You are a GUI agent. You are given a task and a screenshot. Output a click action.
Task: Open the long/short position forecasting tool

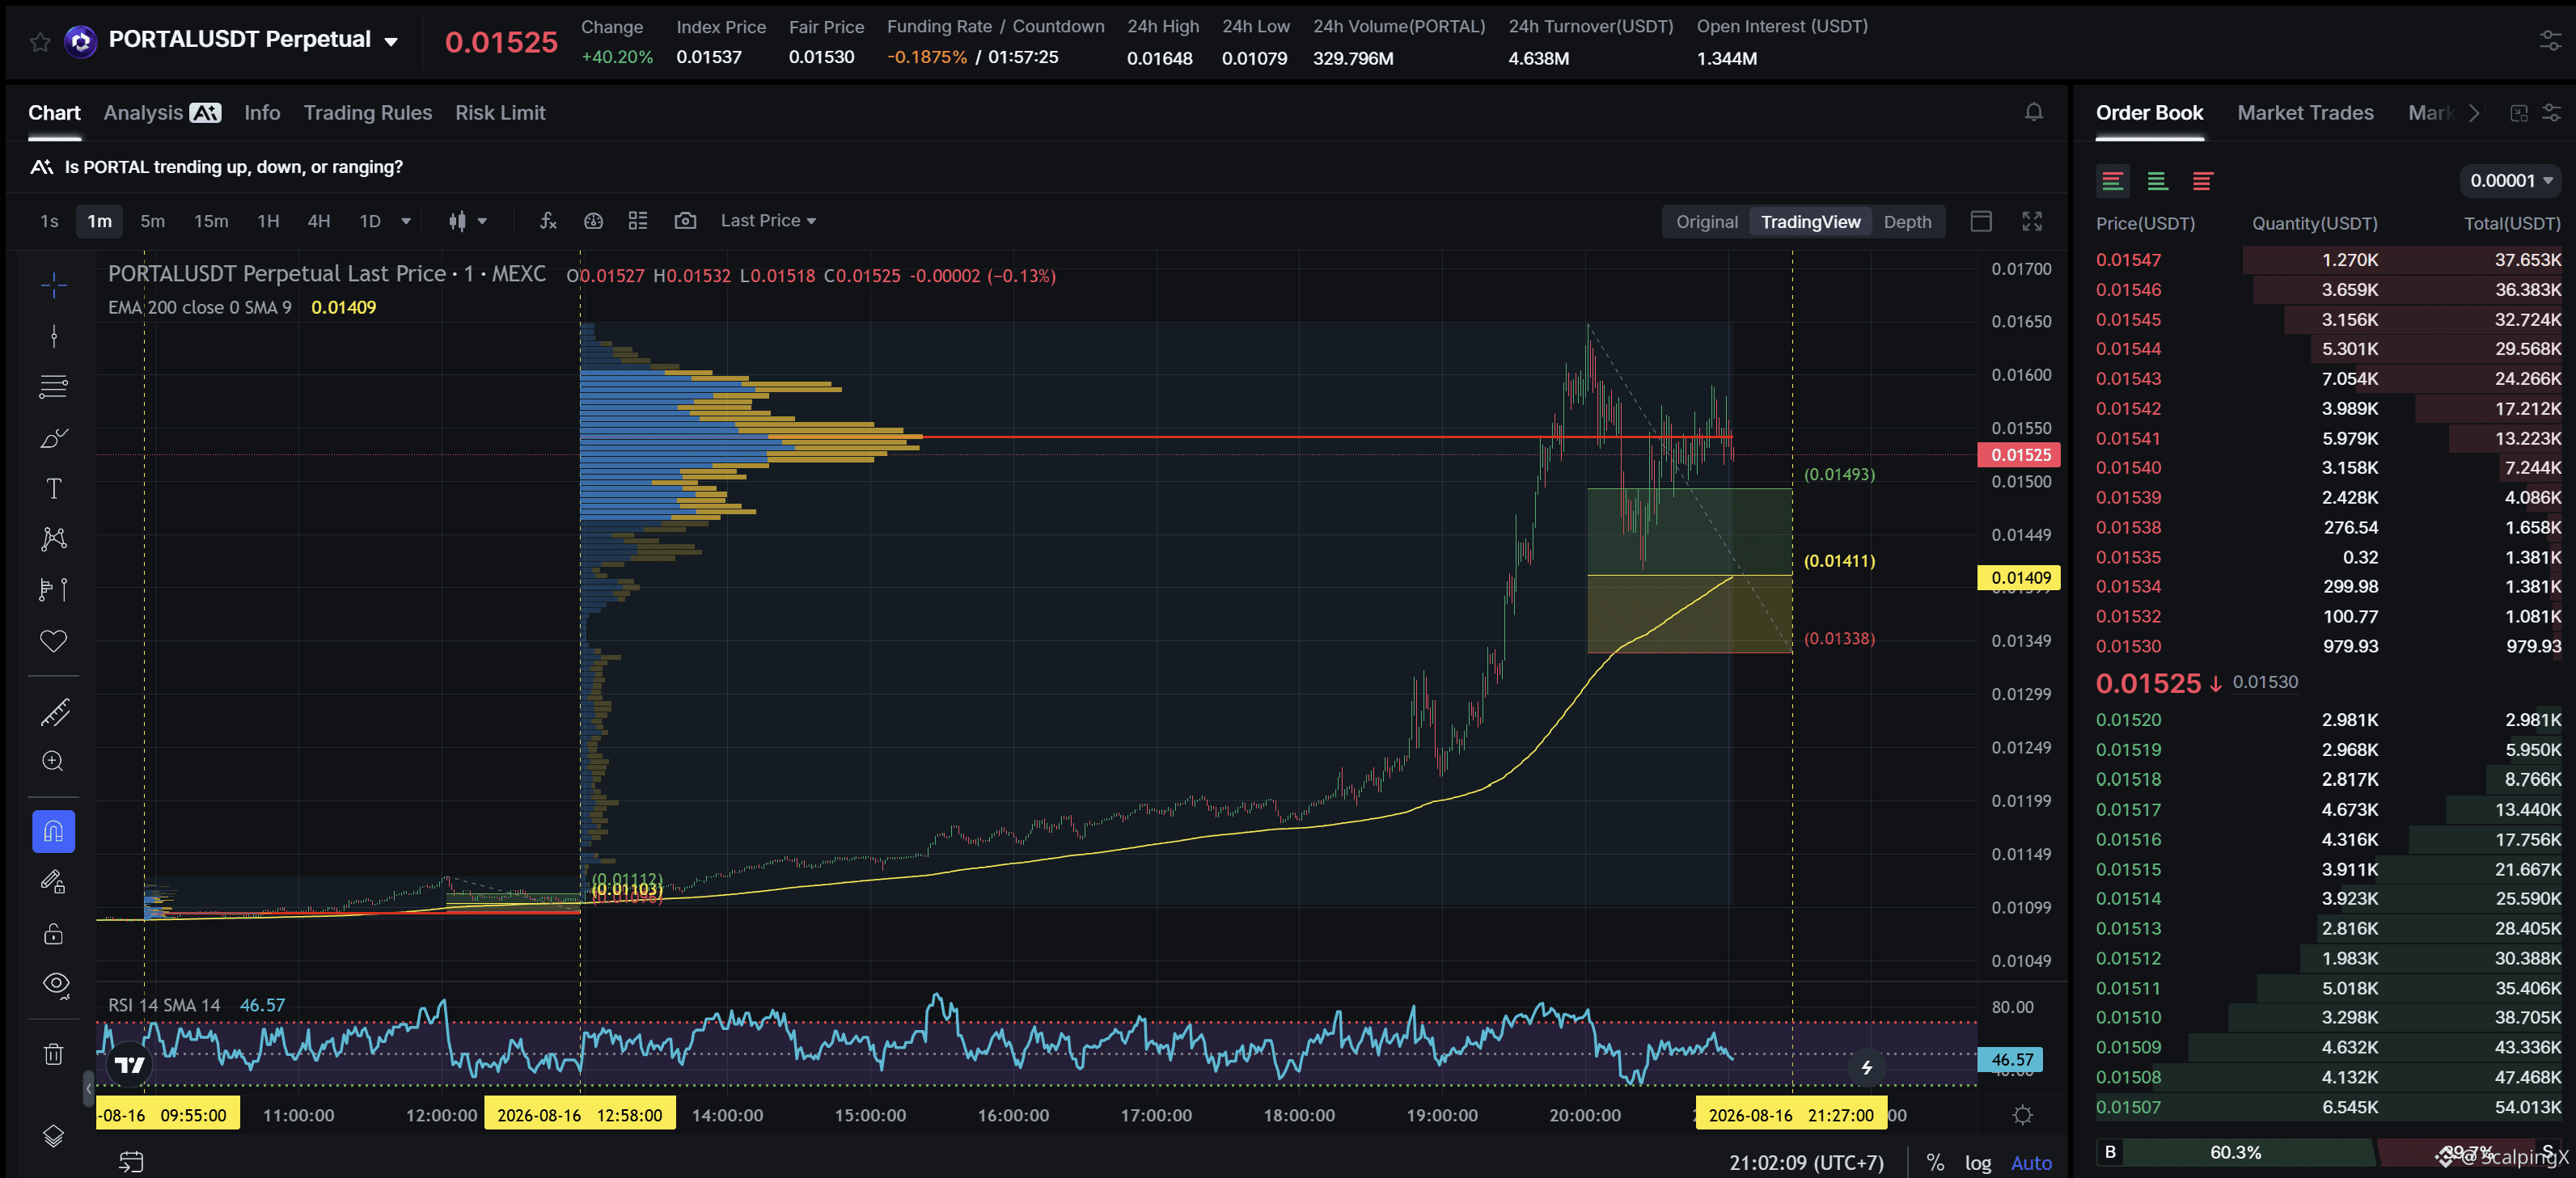point(54,590)
